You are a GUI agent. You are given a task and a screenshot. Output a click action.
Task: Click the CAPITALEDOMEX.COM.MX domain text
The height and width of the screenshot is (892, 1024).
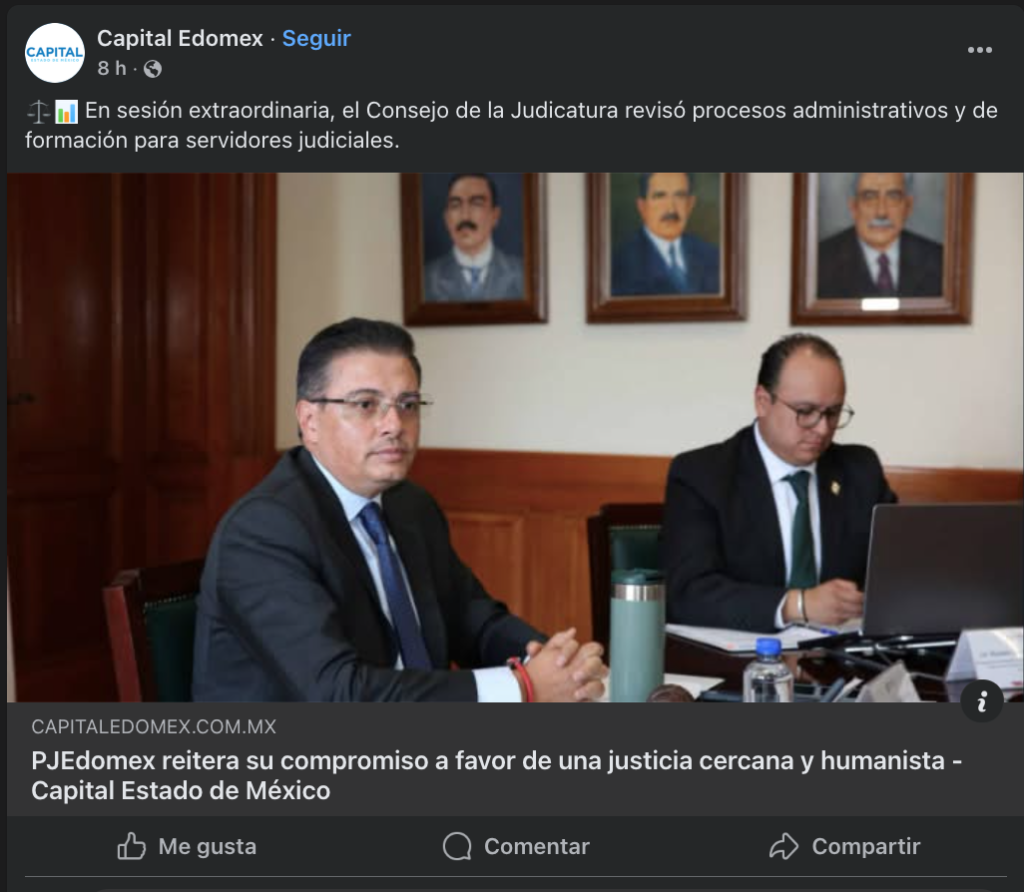coord(153,727)
